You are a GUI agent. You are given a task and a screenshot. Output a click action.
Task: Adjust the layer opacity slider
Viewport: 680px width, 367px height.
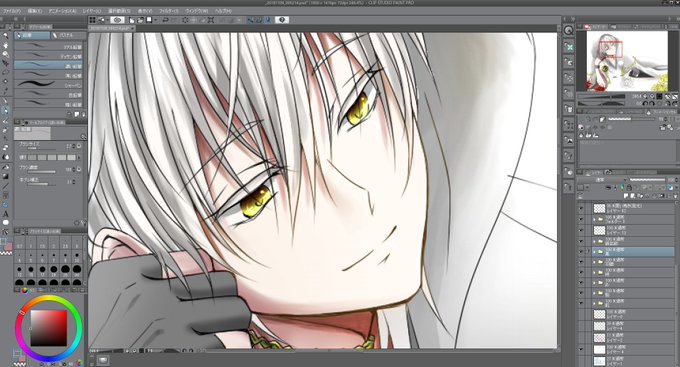(647, 180)
